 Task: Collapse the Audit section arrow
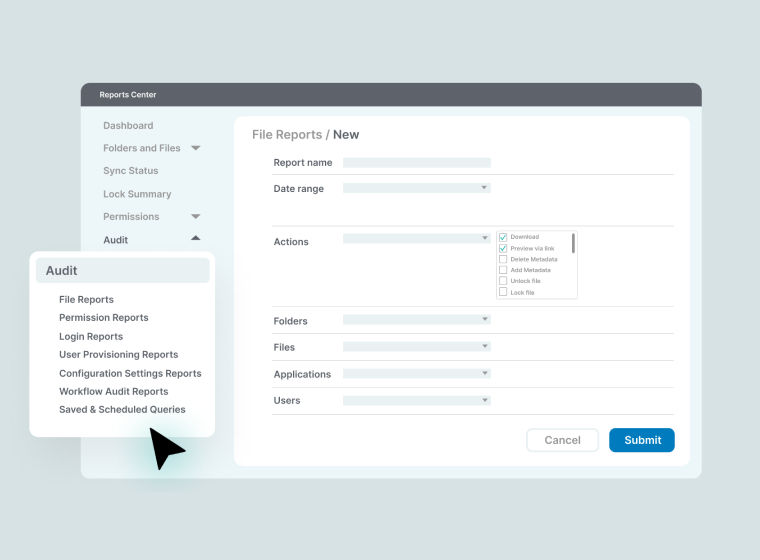pyautogui.click(x=196, y=238)
